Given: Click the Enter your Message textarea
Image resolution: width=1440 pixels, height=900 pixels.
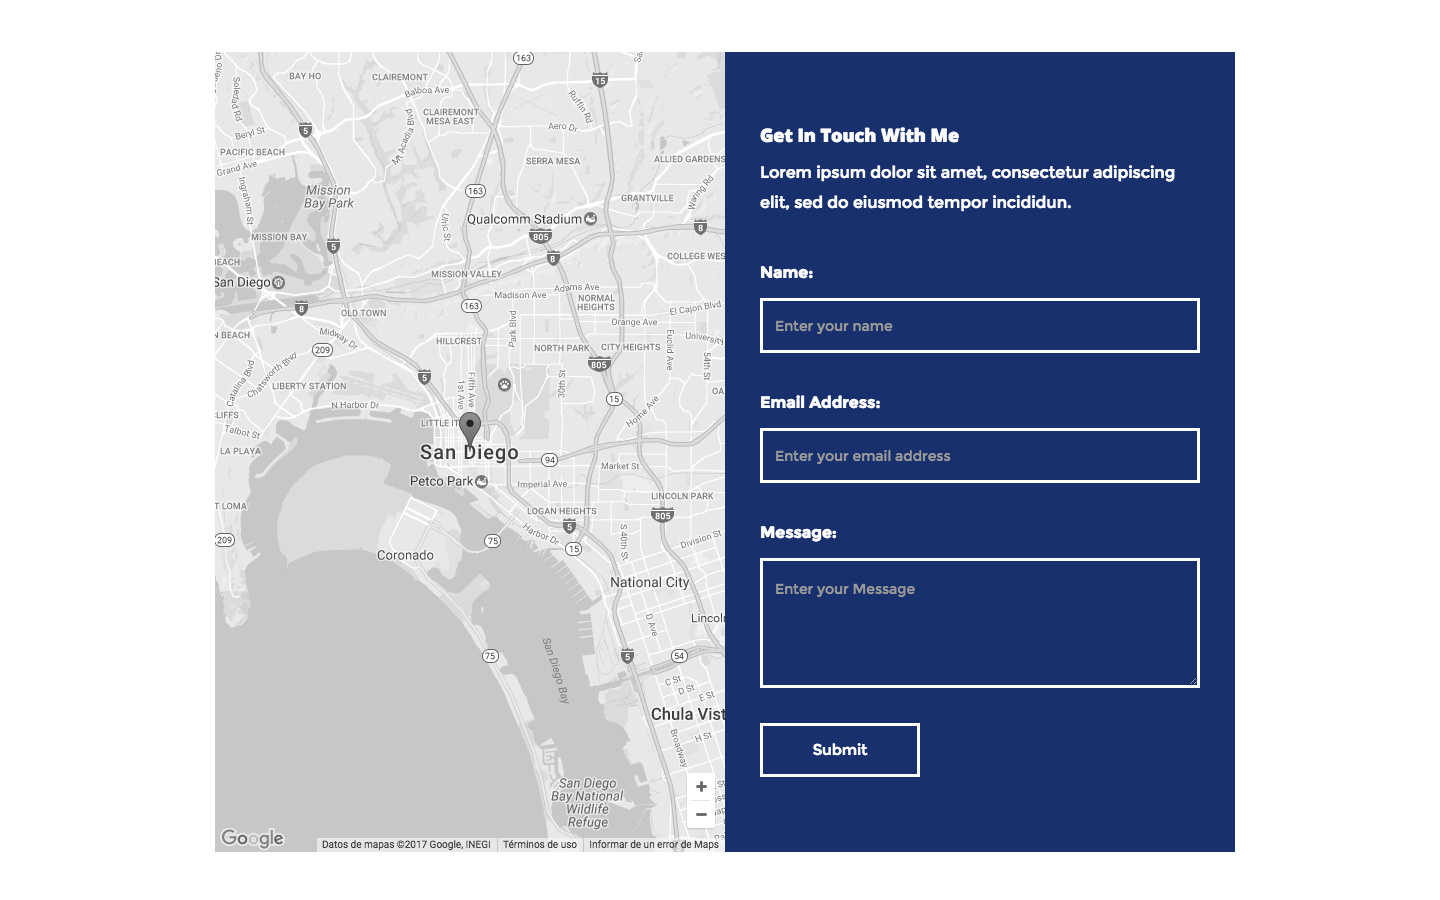Looking at the screenshot, I should tap(979, 620).
